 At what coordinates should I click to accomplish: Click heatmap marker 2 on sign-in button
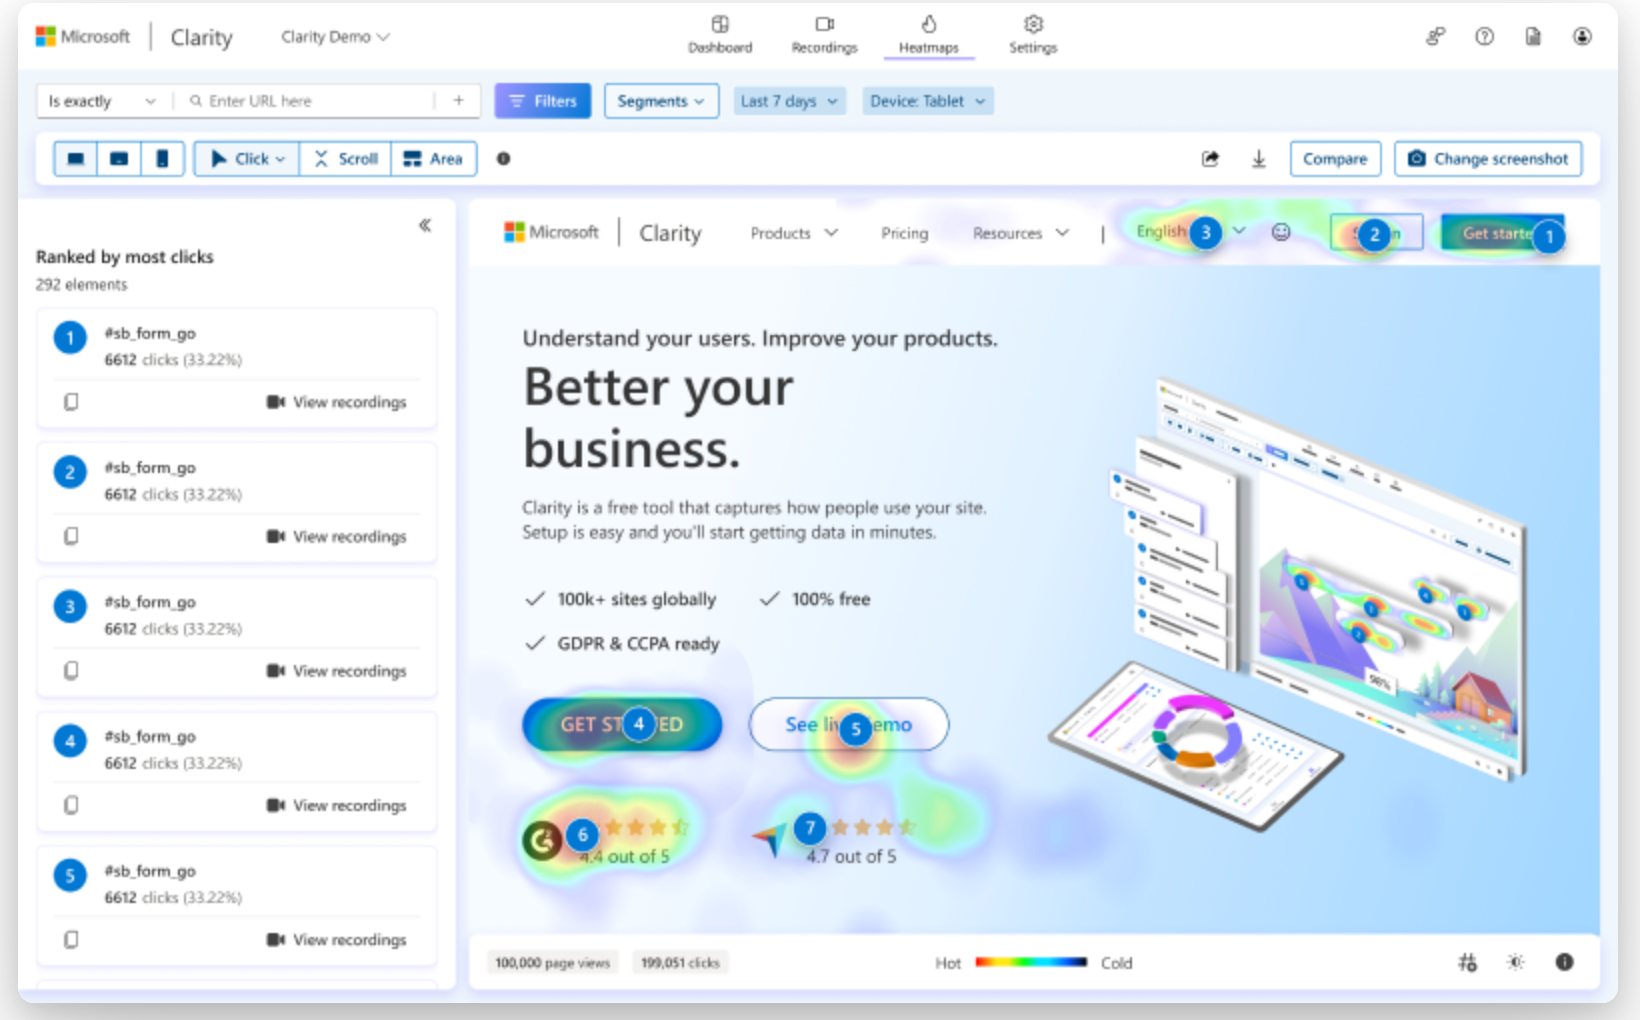pos(1375,235)
